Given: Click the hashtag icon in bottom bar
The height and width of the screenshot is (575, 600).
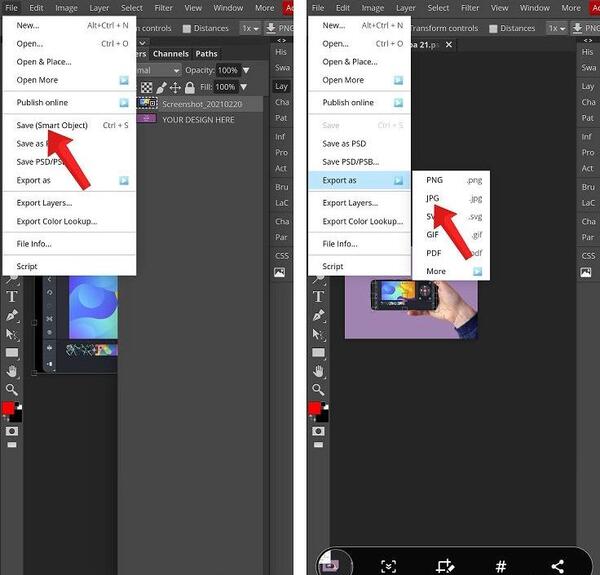Looking at the screenshot, I should [501, 566].
